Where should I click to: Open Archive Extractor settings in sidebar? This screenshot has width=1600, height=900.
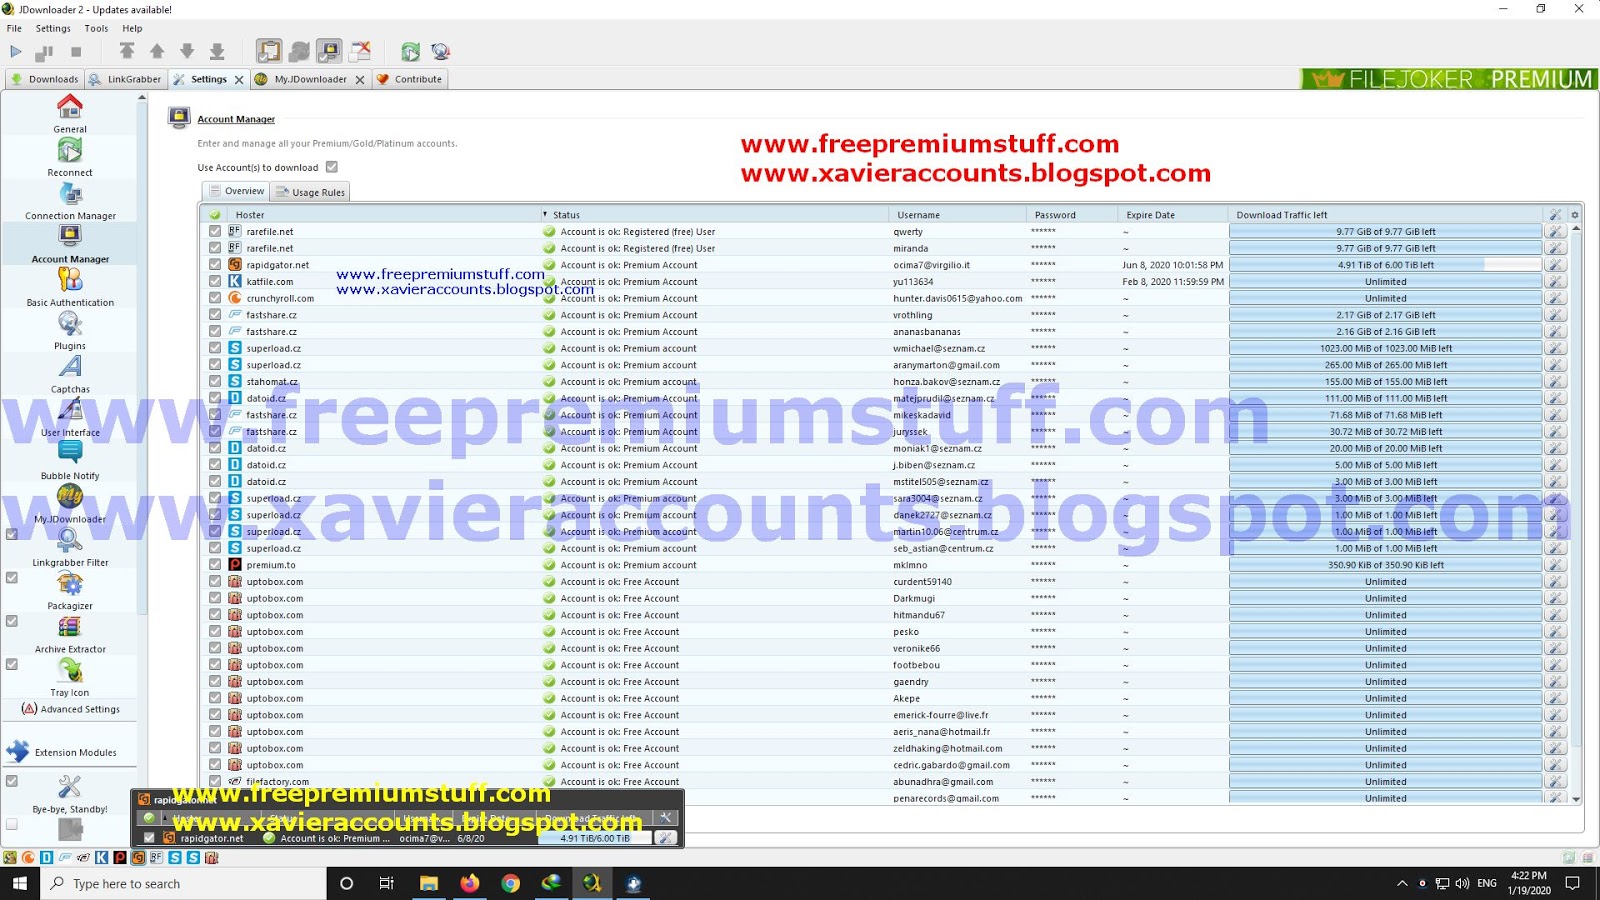tap(70, 634)
